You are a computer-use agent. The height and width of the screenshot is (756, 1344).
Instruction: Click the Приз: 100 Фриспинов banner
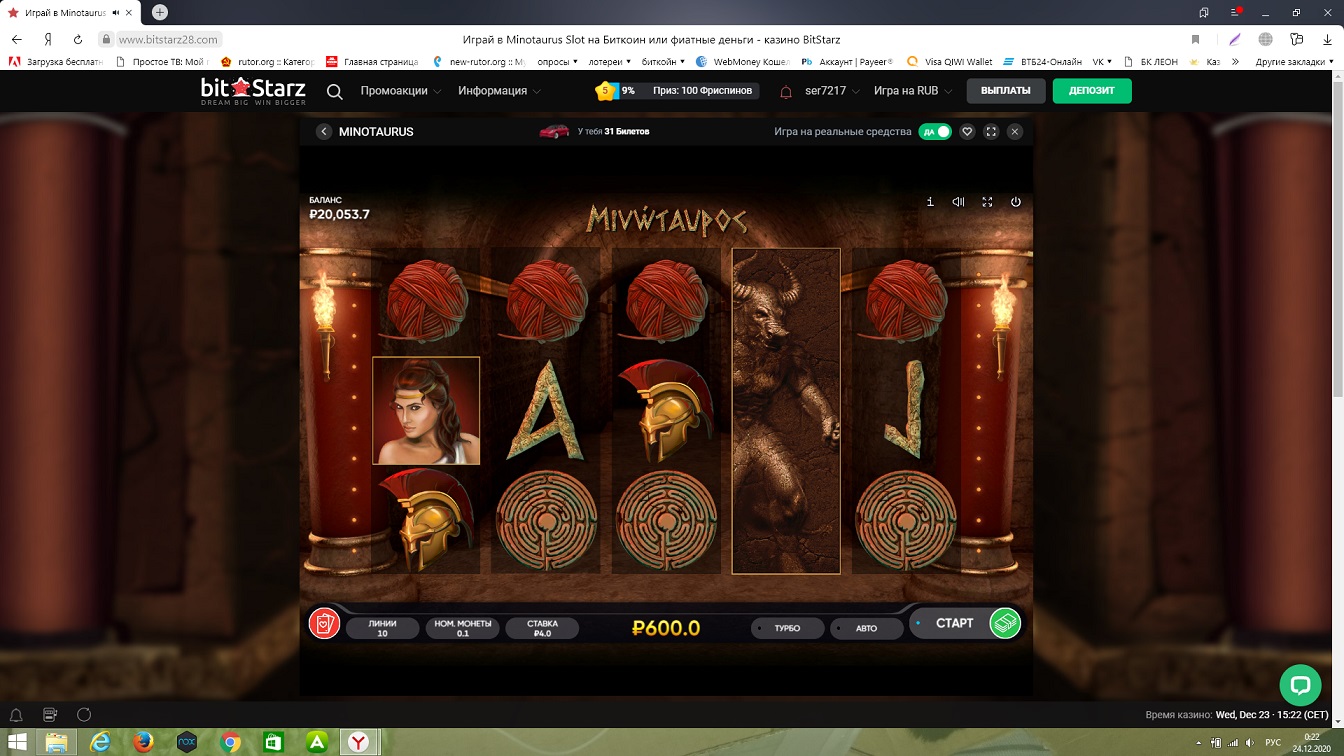coord(702,91)
